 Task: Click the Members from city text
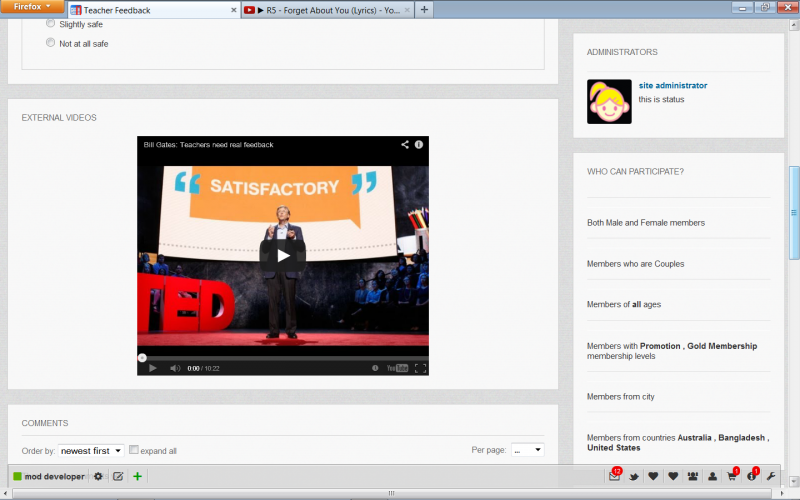pos(620,396)
